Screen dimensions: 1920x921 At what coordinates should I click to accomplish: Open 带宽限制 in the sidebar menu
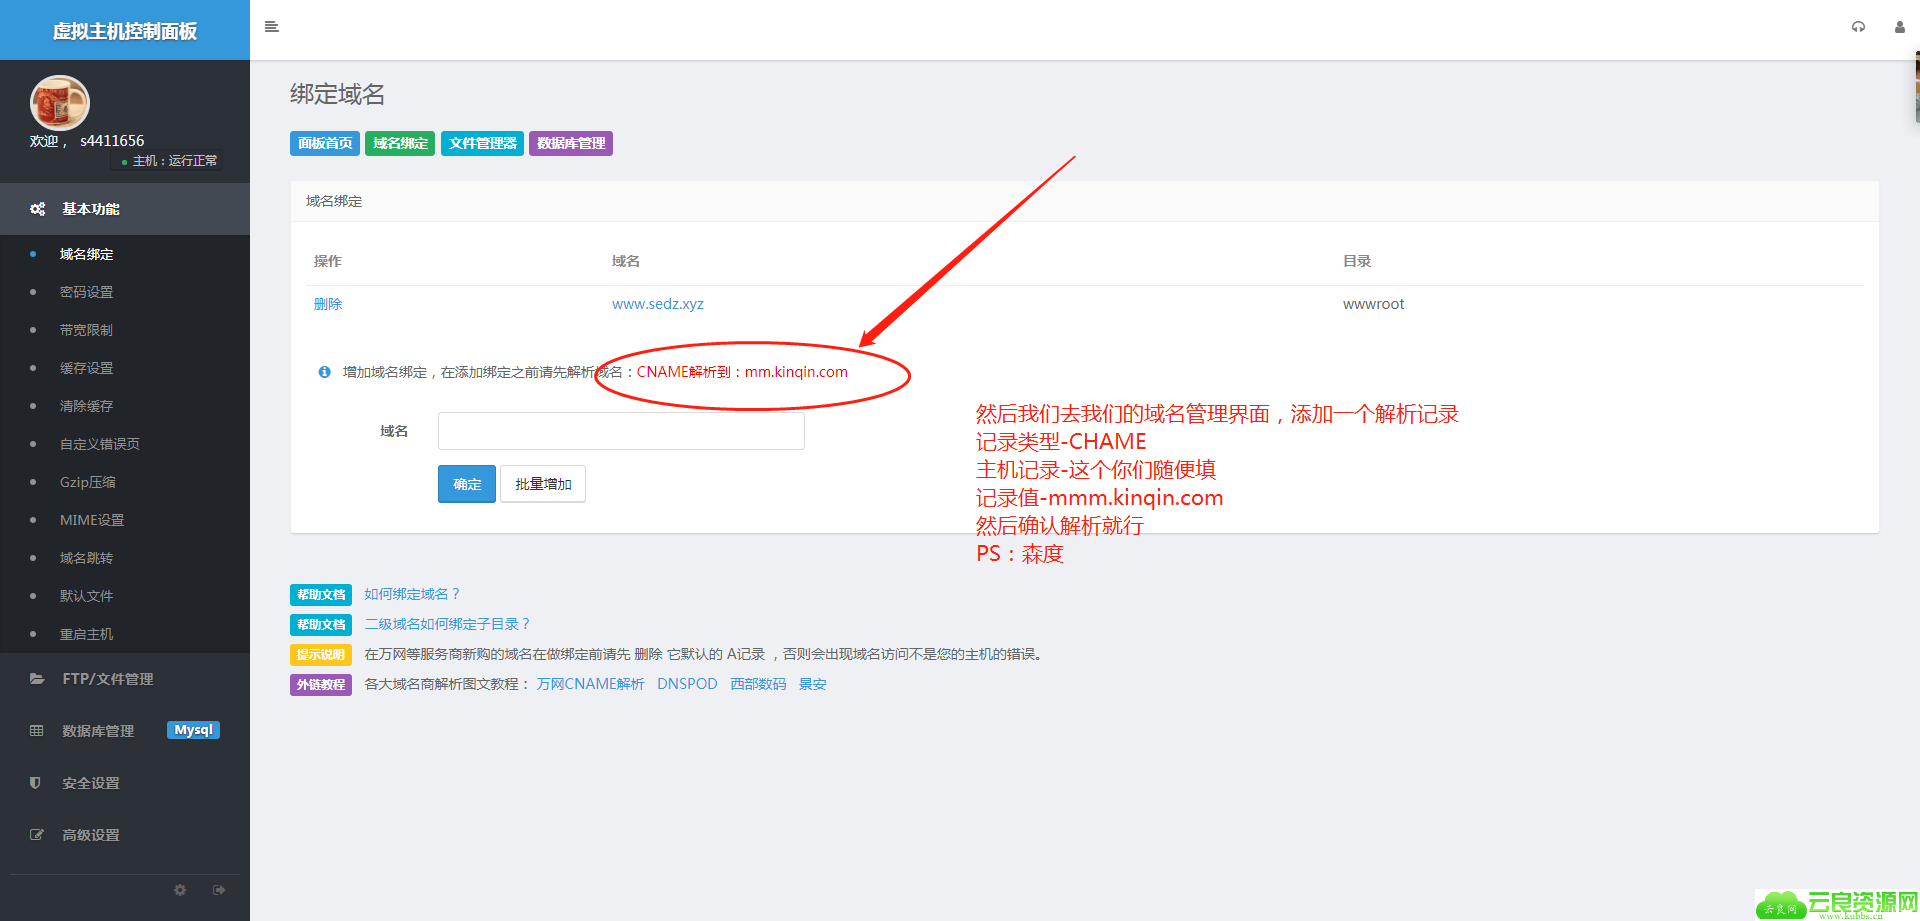pos(86,330)
